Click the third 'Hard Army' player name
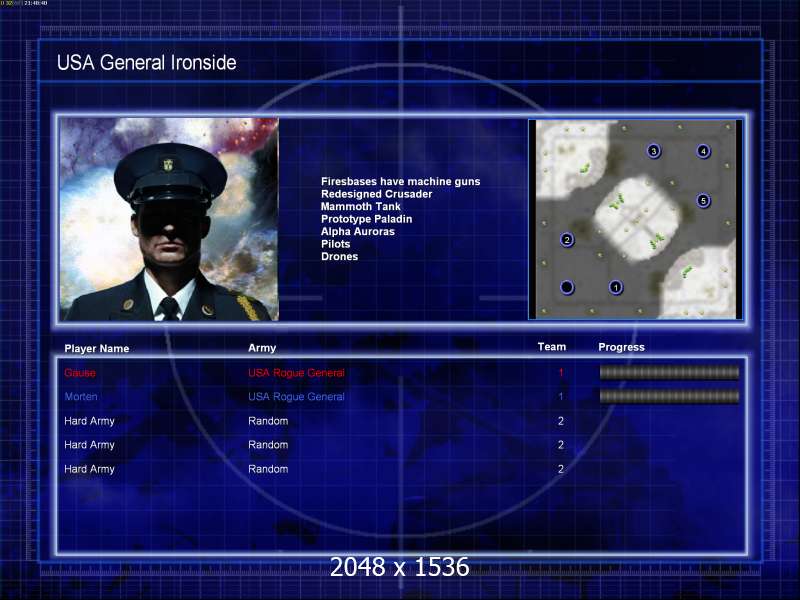The width and height of the screenshot is (800, 600). pos(89,469)
